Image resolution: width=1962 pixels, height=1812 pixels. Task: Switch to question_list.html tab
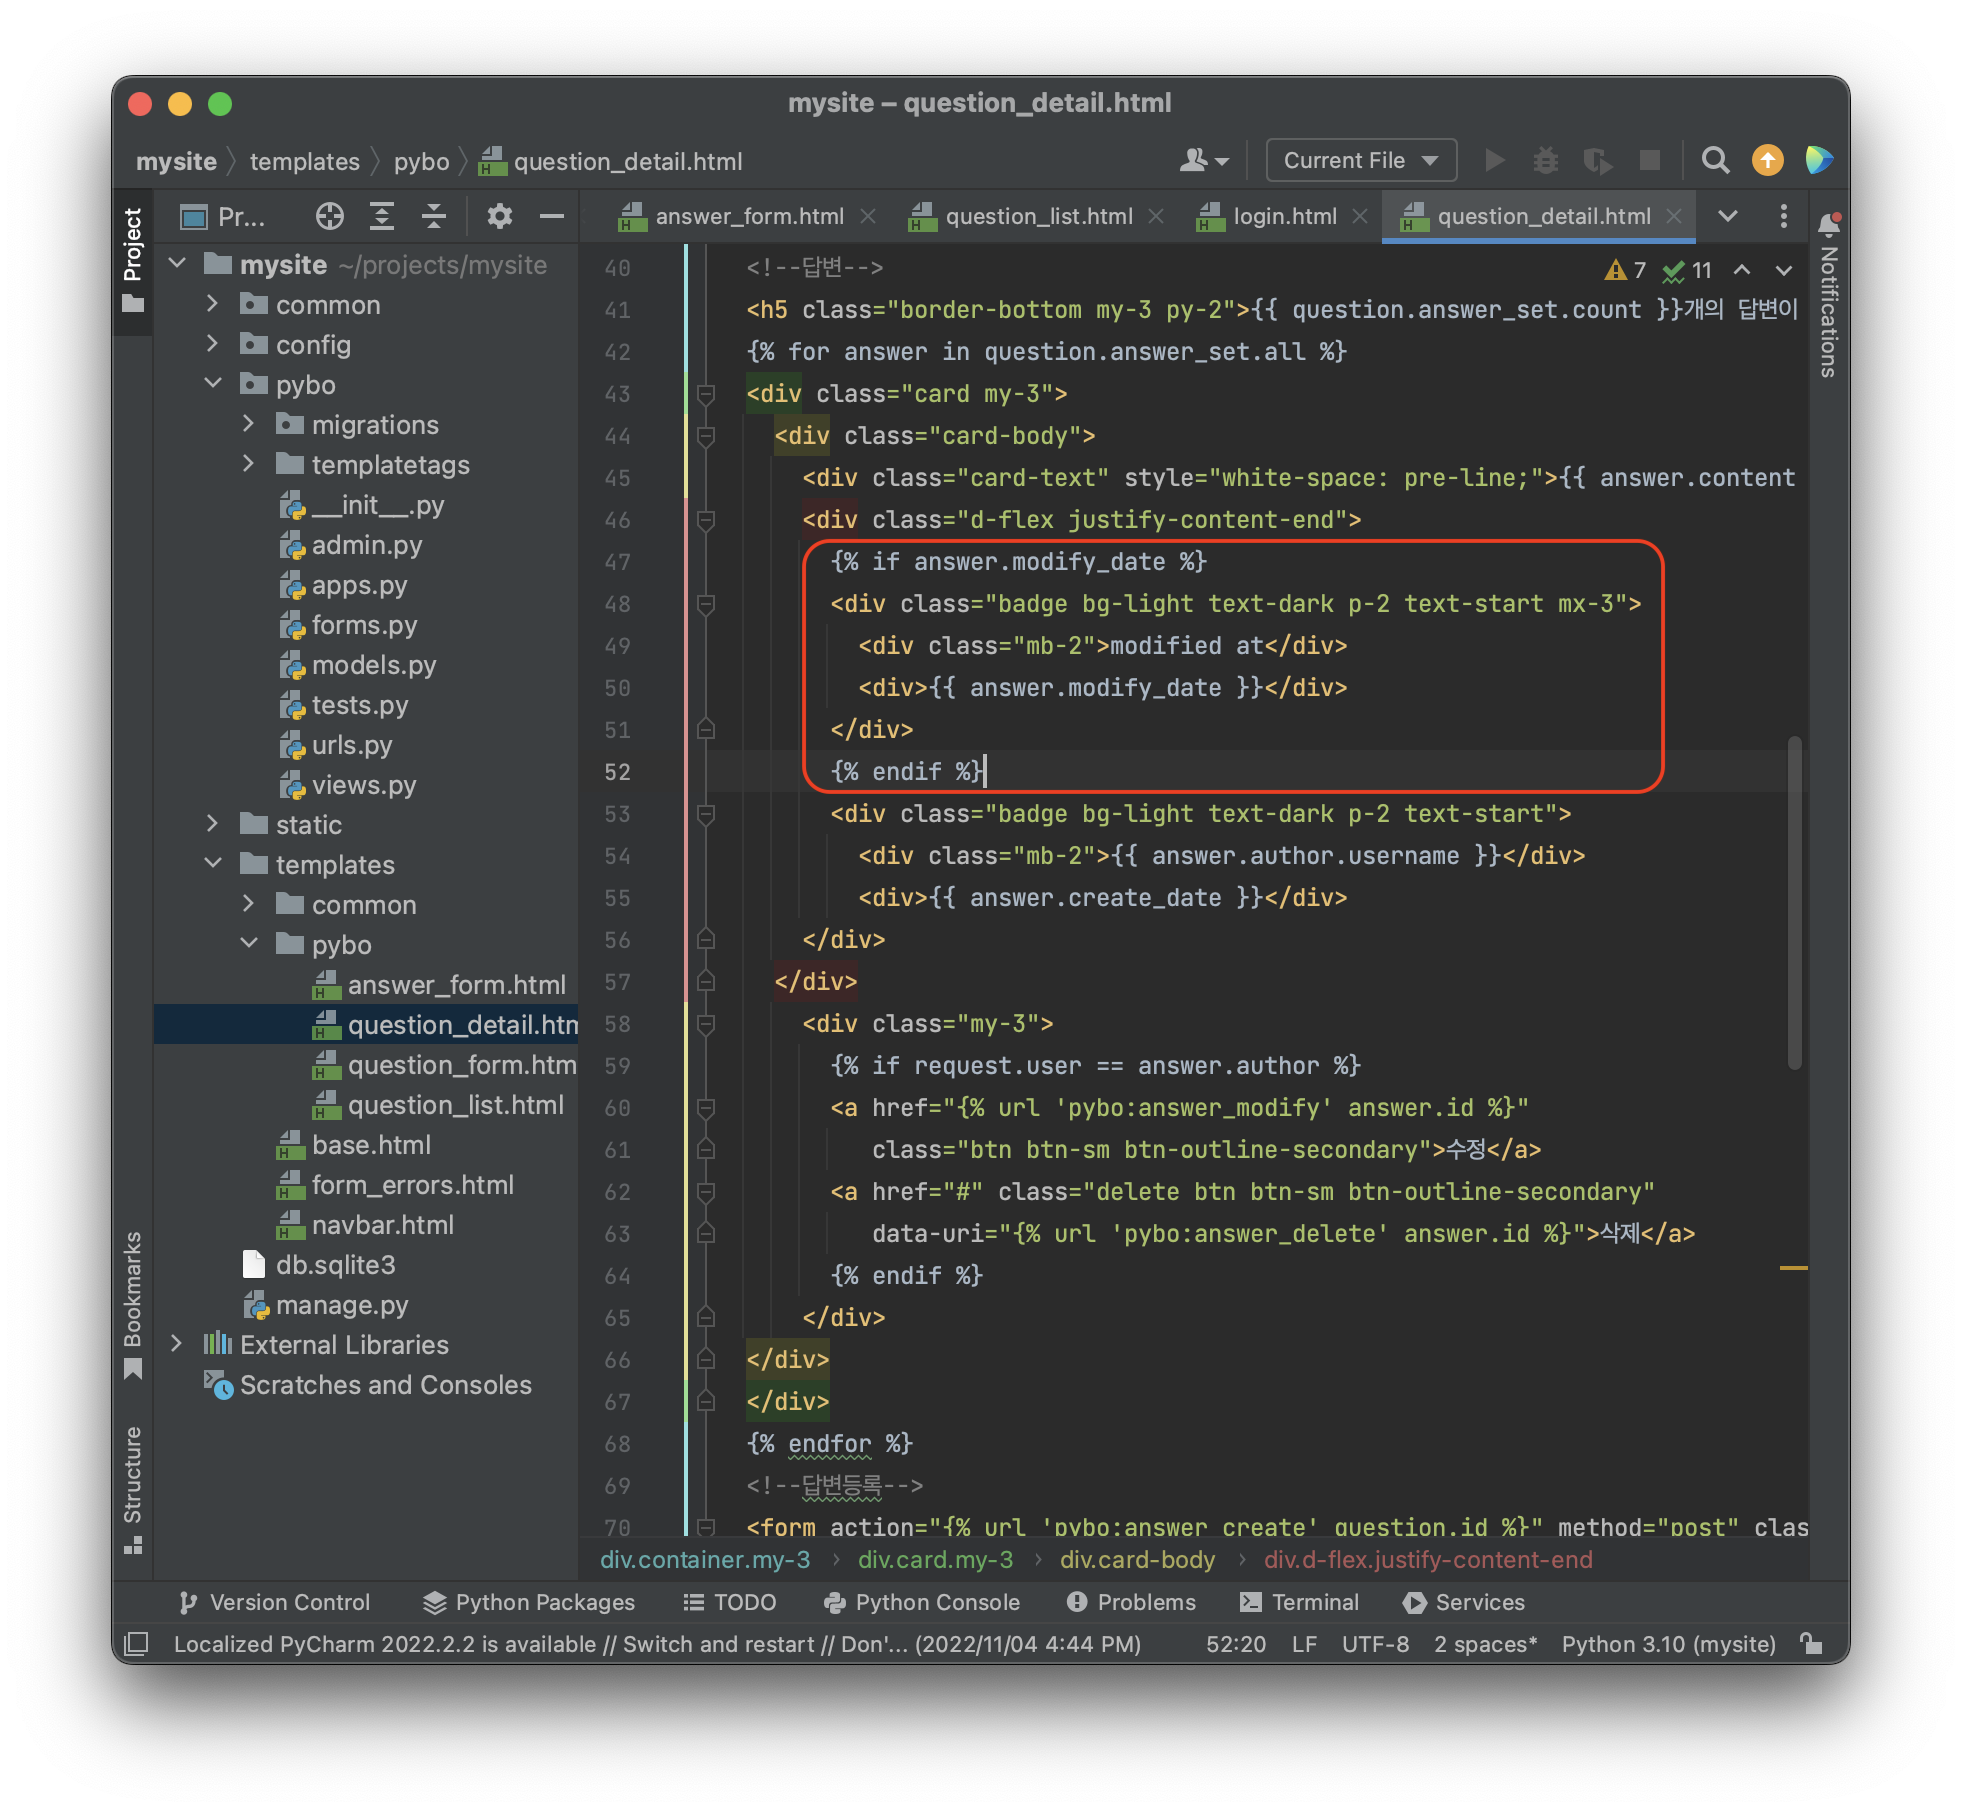1038,216
